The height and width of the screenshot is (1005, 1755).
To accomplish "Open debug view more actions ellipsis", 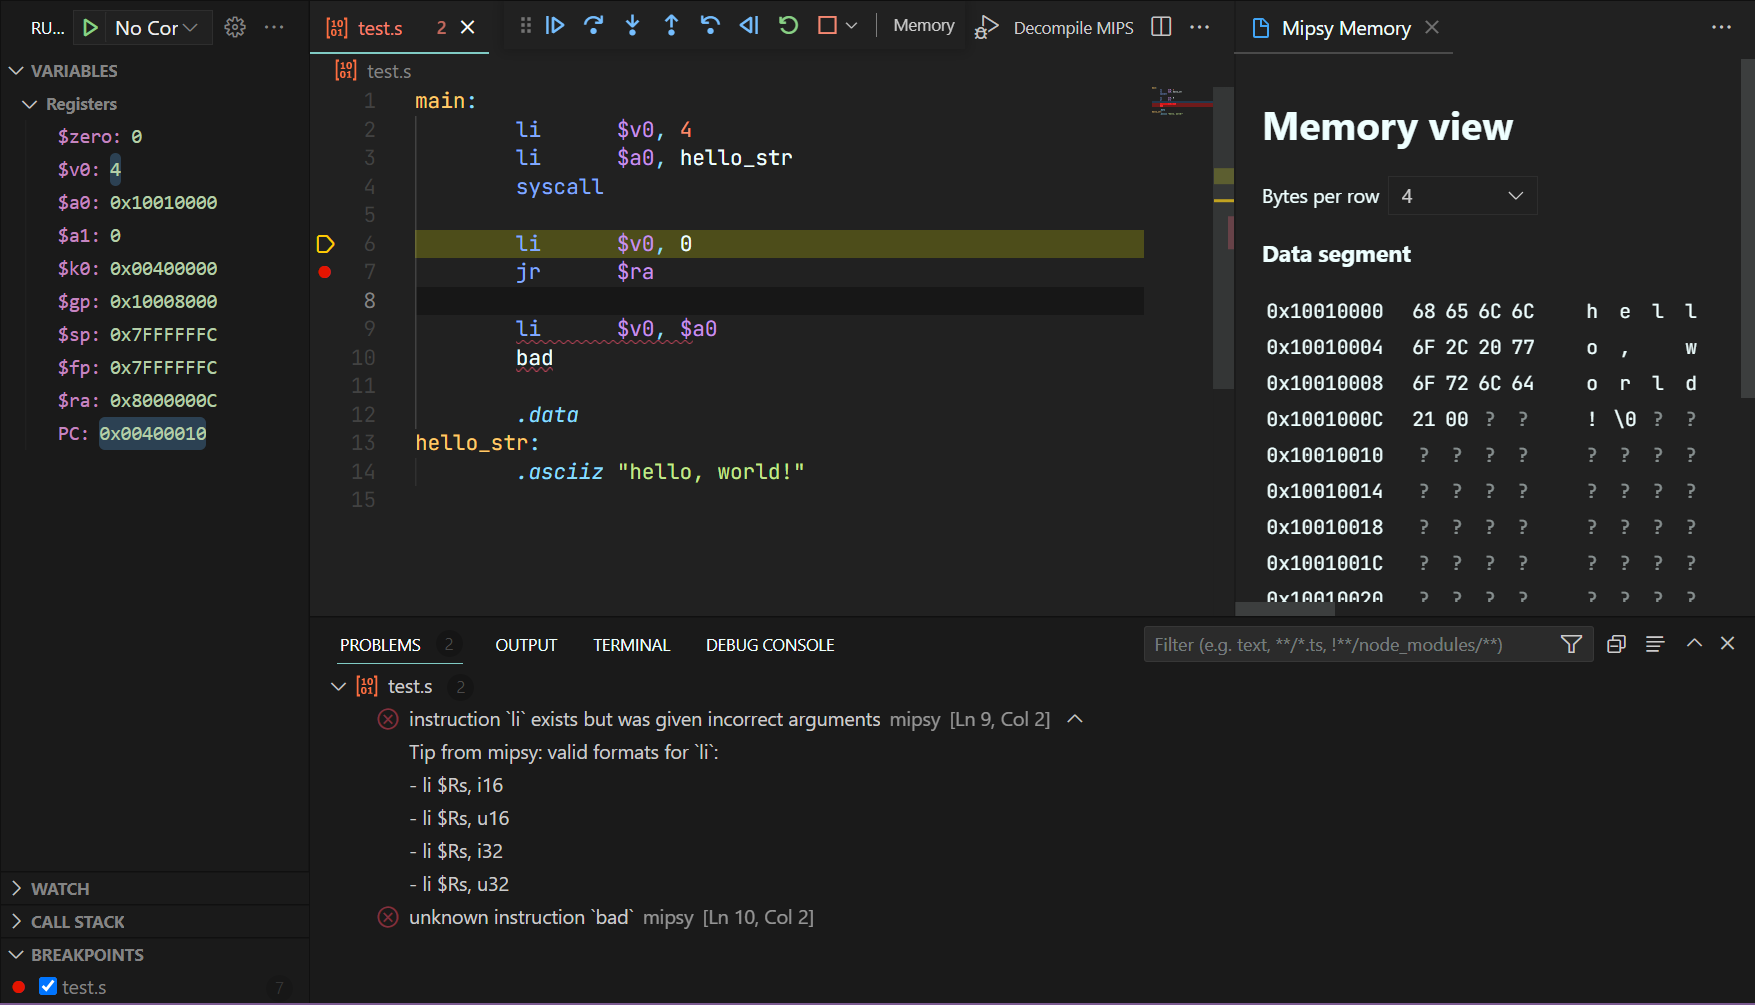I will (x=274, y=28).
